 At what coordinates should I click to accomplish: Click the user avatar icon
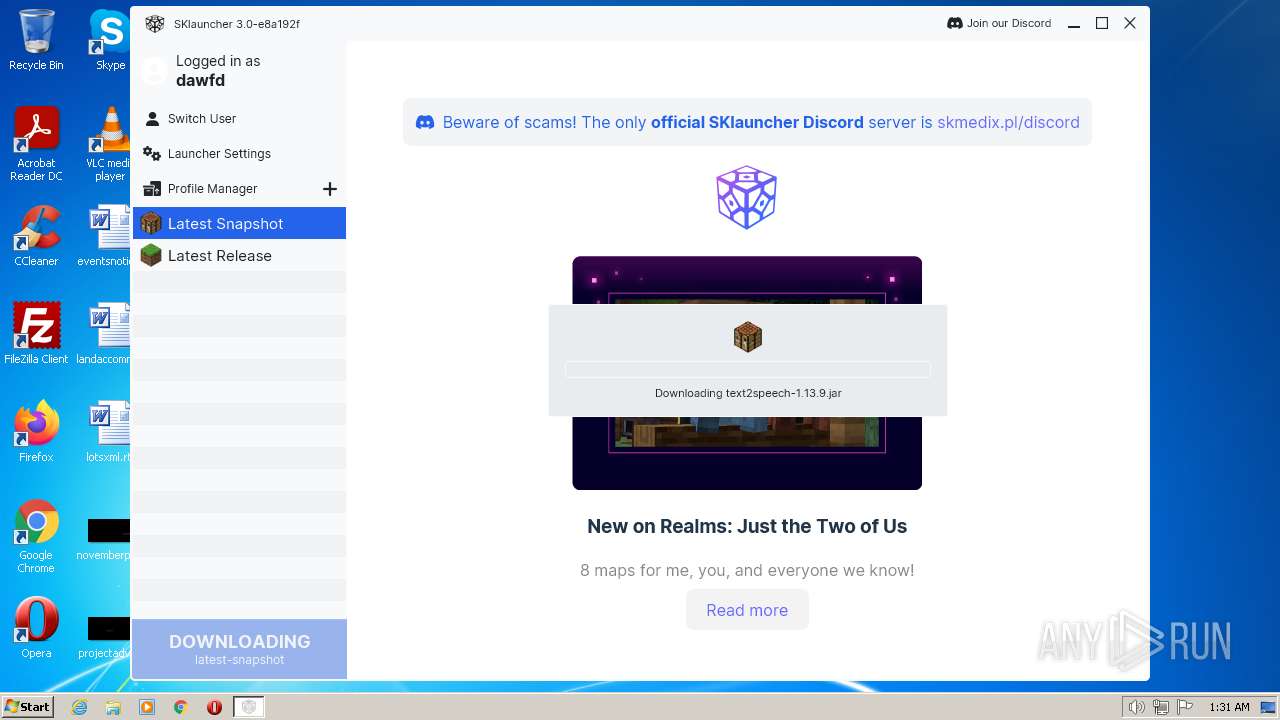[154, 70]
